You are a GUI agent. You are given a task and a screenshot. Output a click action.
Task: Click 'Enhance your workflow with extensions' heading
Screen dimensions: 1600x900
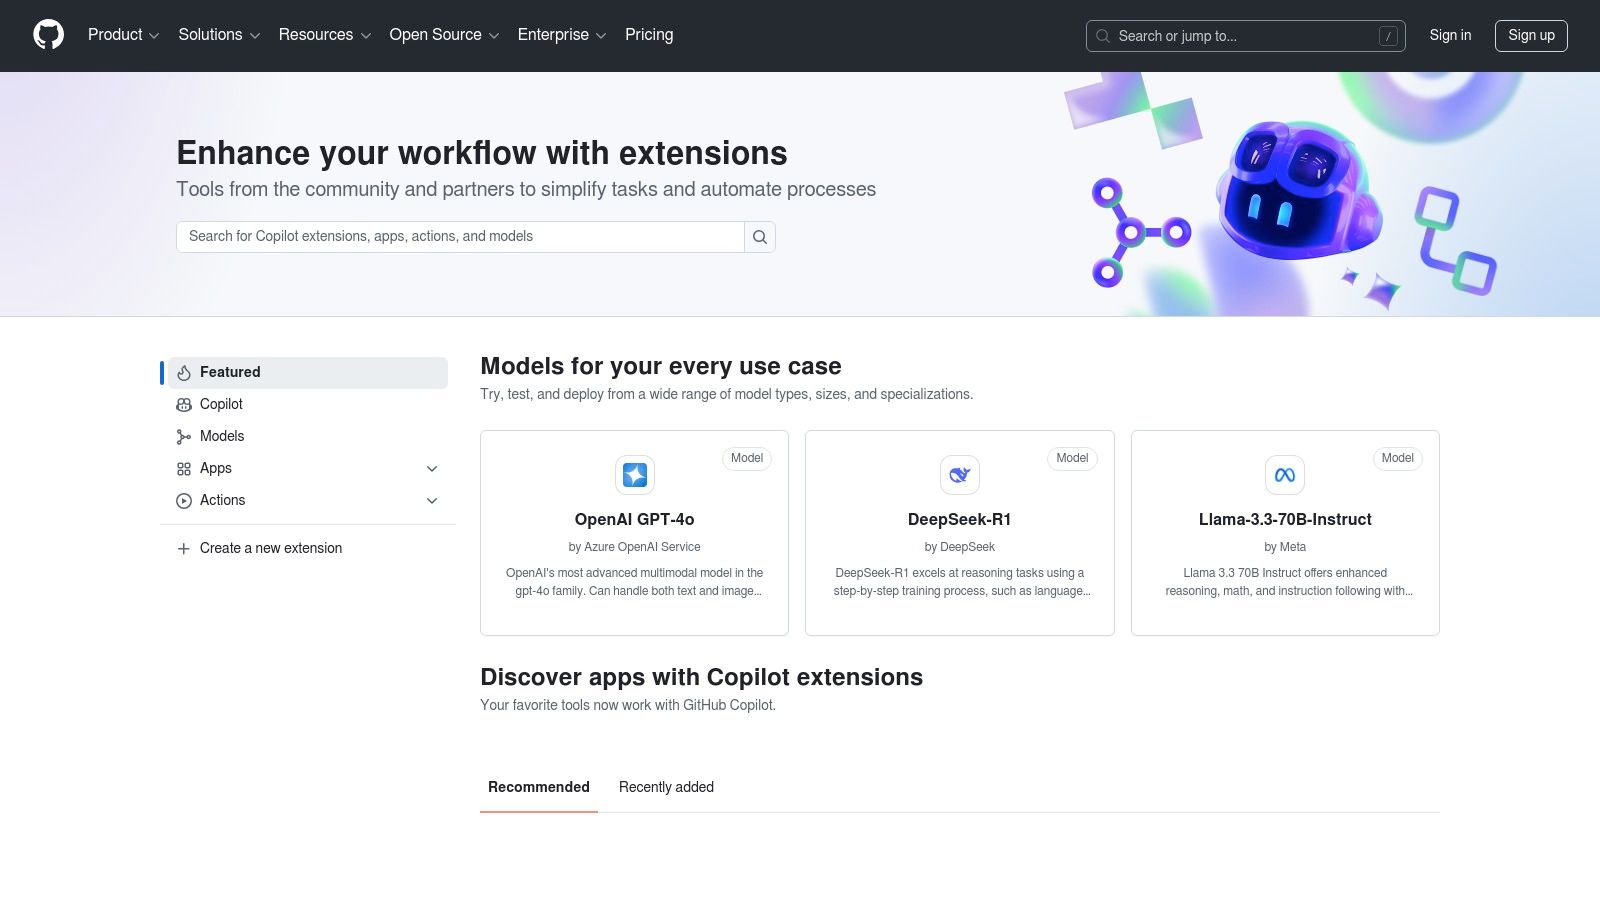click(x=482, y=153)
